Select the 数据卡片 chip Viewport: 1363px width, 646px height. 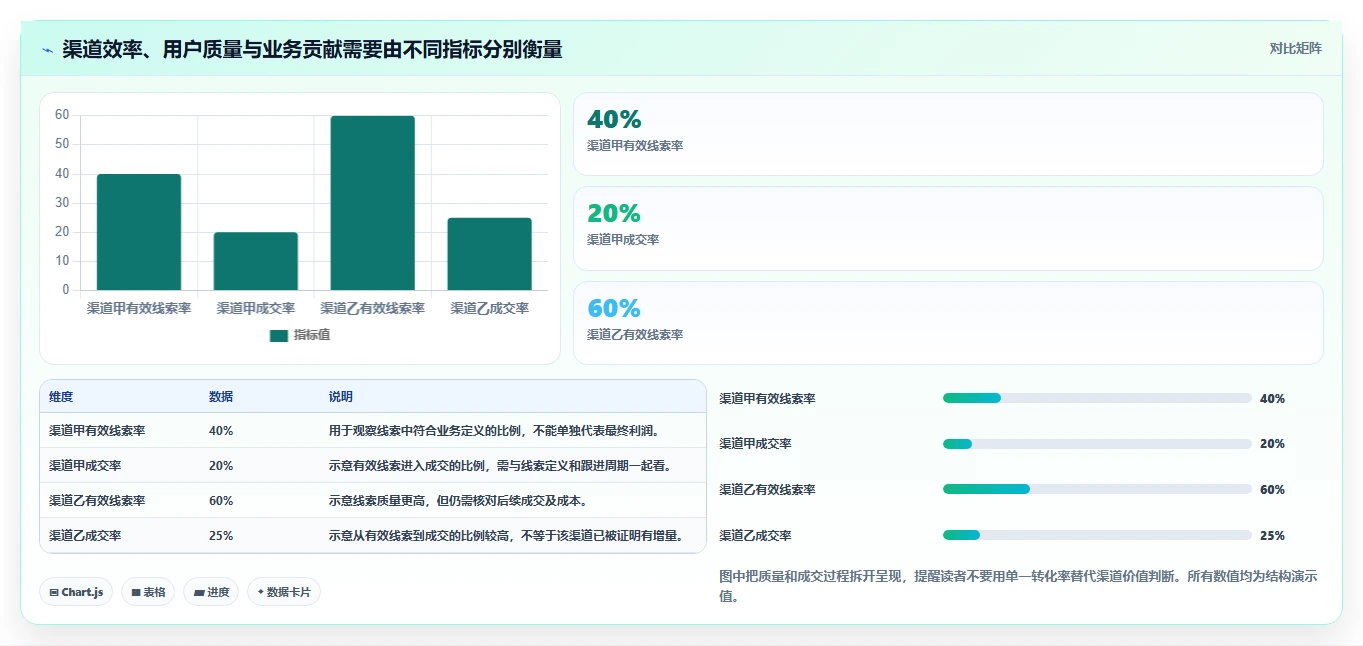284,592
